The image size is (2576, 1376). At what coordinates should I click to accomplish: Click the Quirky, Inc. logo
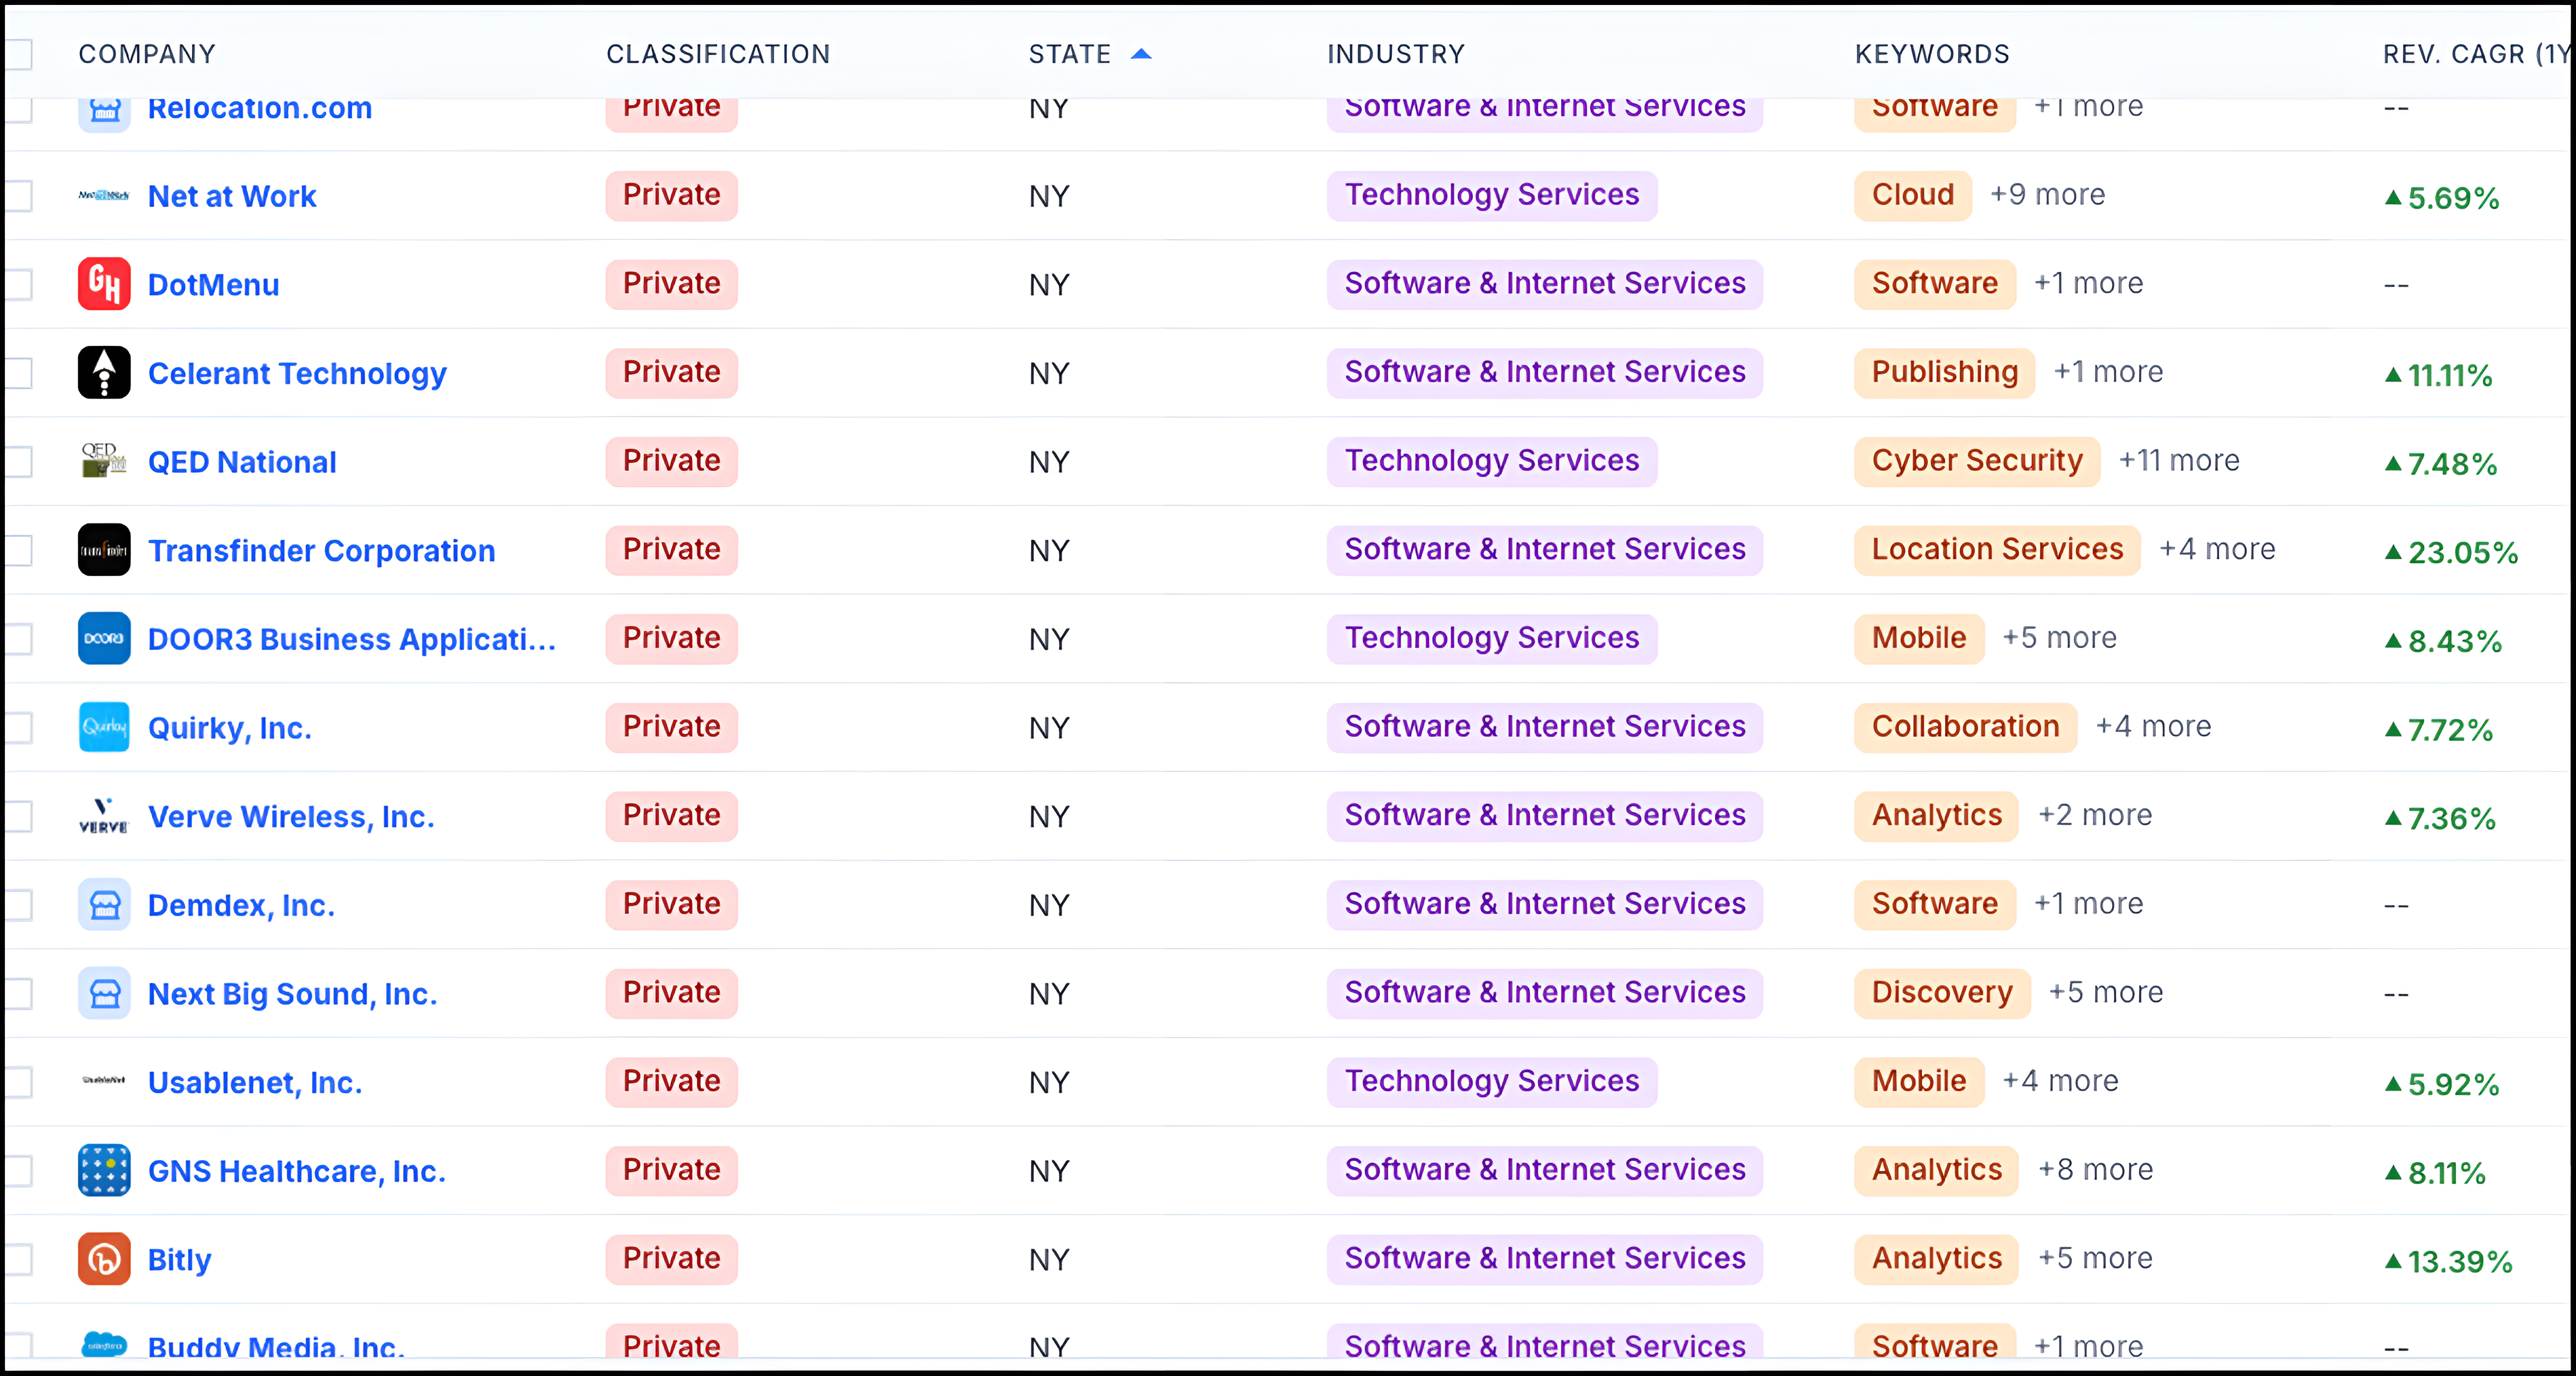tap(104, 727)
